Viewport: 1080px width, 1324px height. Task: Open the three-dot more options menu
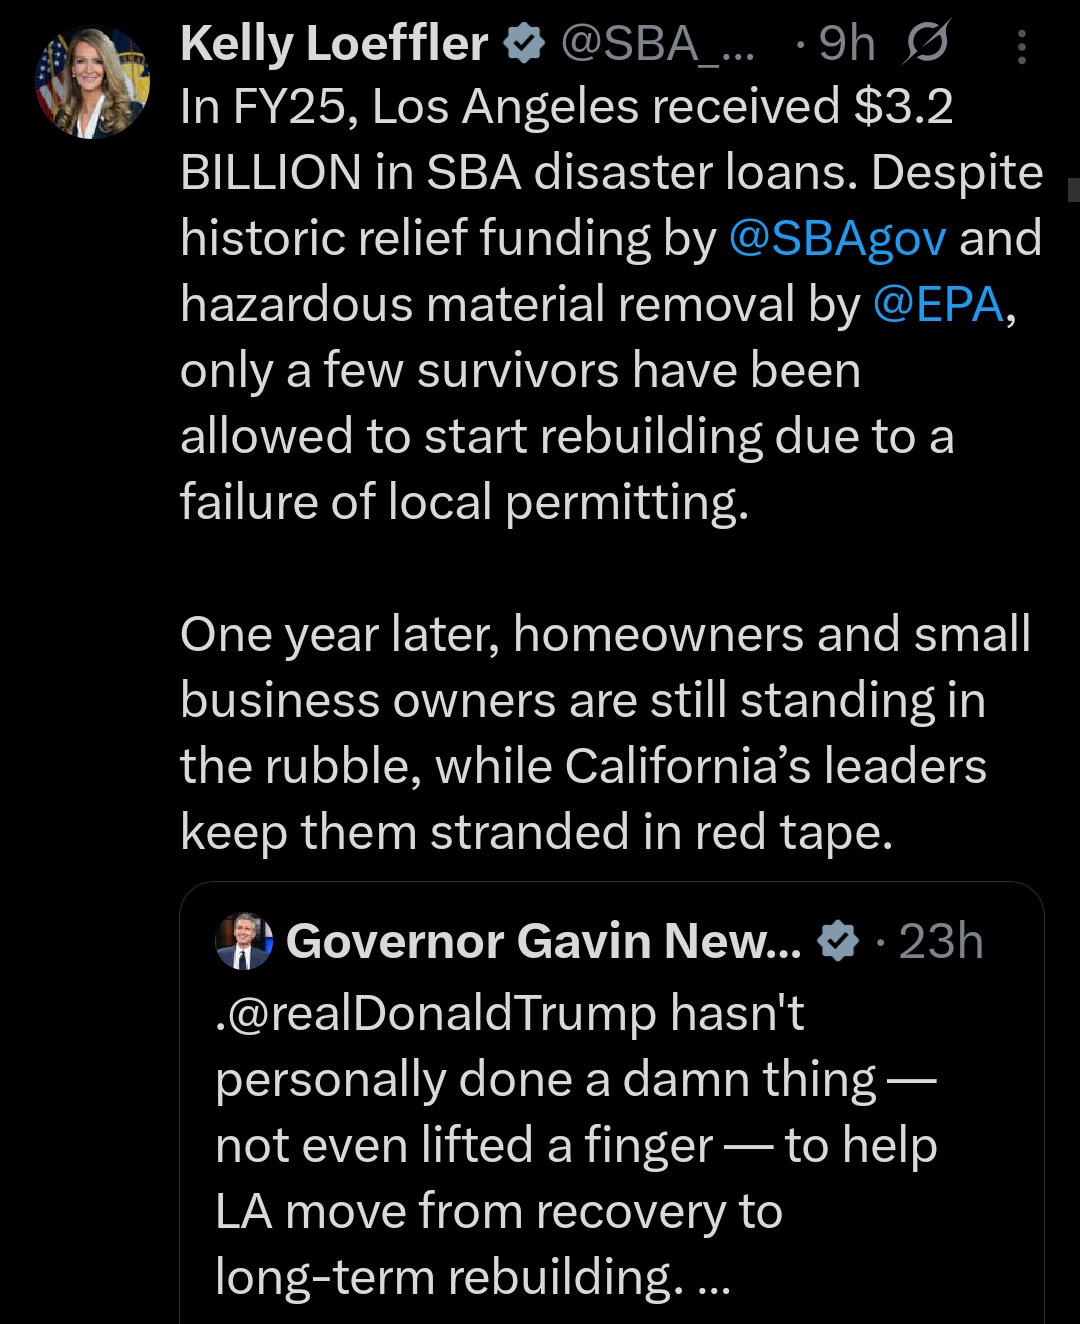point(1021,42)
